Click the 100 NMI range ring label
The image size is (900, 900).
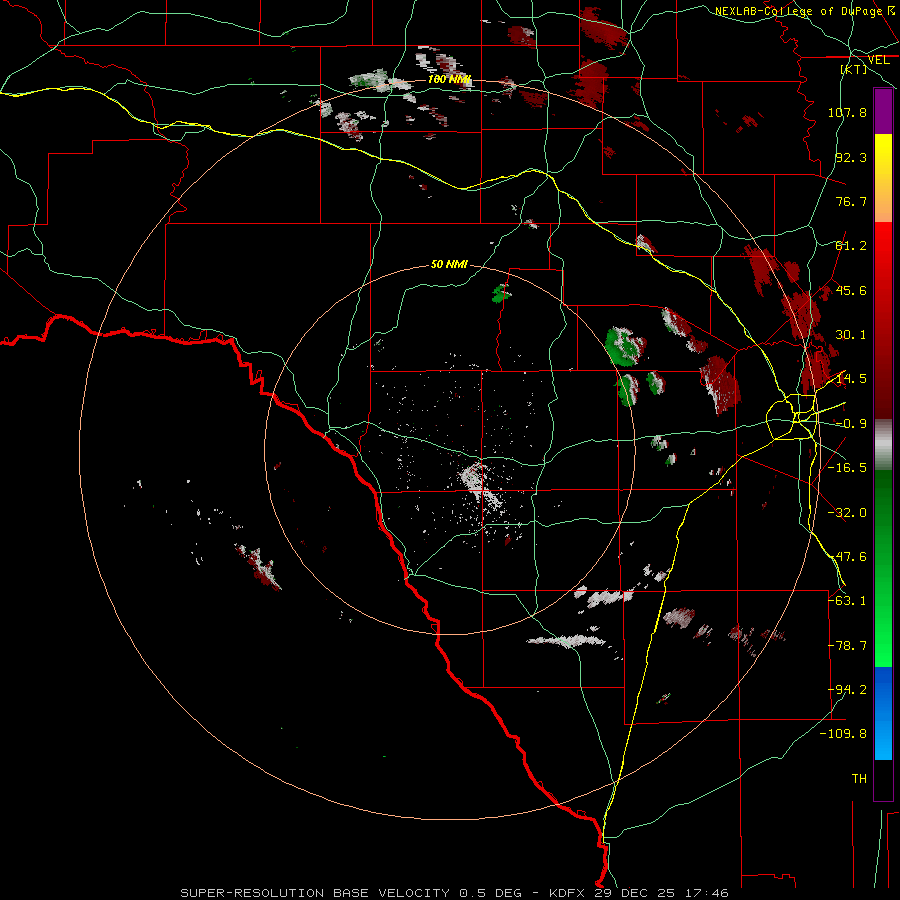450,79
